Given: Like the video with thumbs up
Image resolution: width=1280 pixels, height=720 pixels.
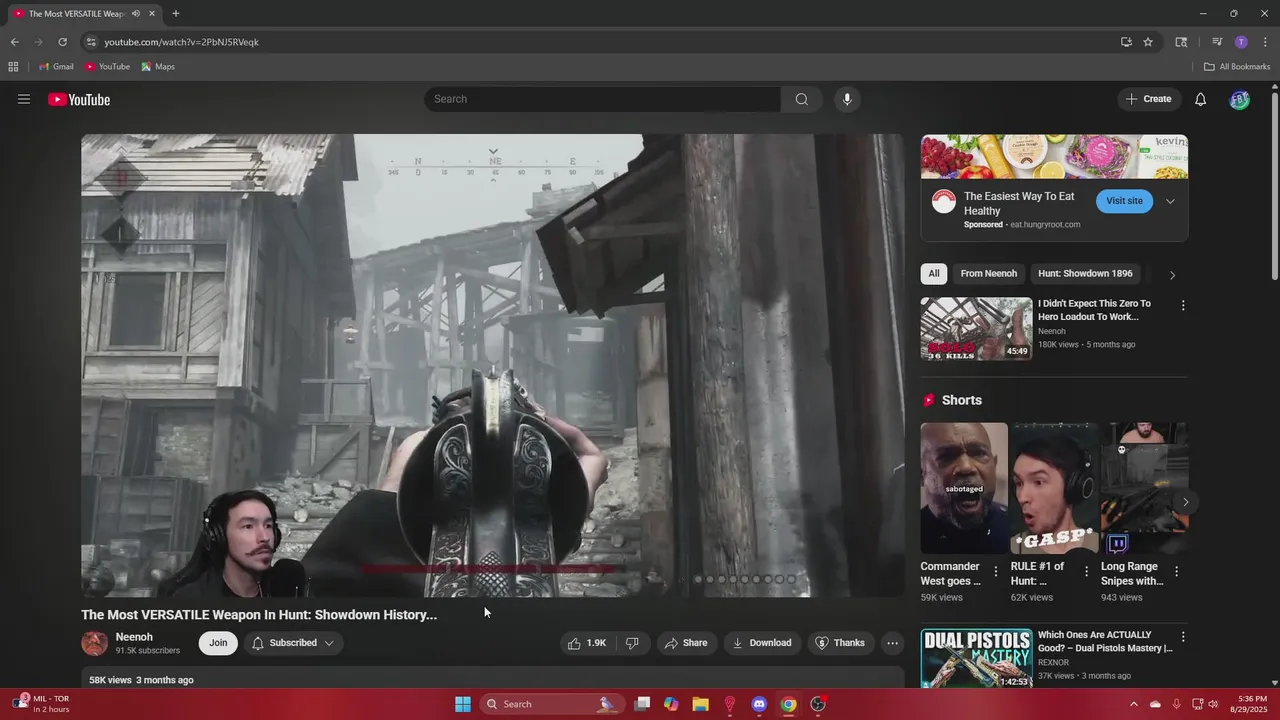Looking at the screenshot, I should 587,643.
